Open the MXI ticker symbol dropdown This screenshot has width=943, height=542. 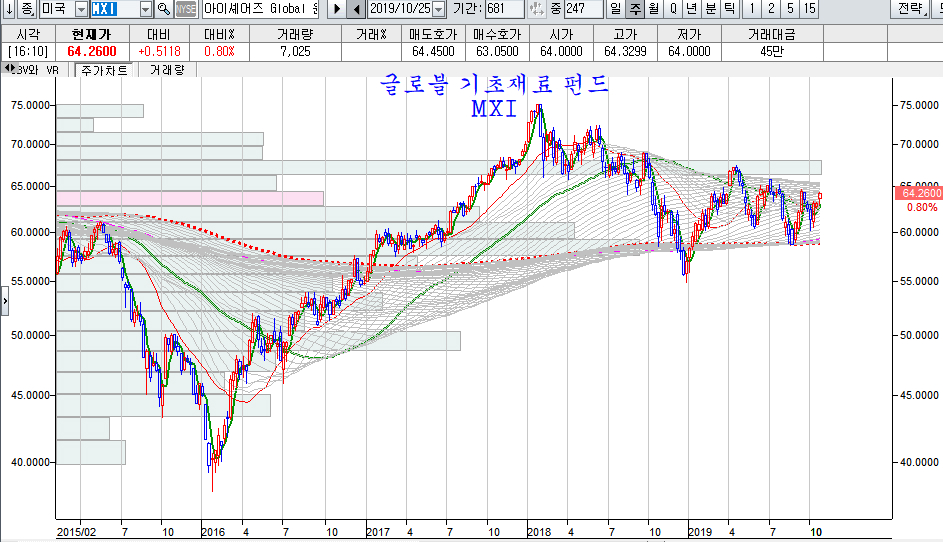[146, 9]
